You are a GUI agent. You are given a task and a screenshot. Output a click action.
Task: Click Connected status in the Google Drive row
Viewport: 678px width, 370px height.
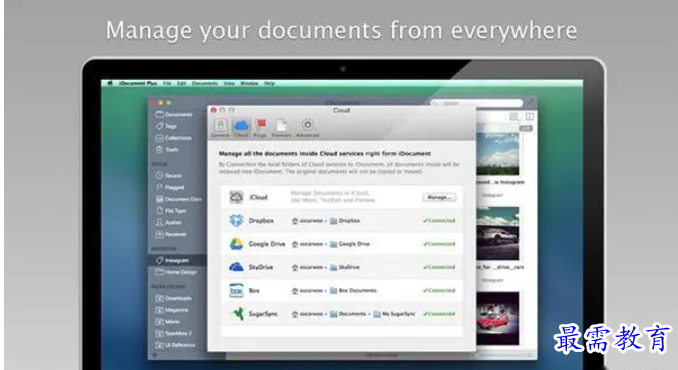[439, 244]
